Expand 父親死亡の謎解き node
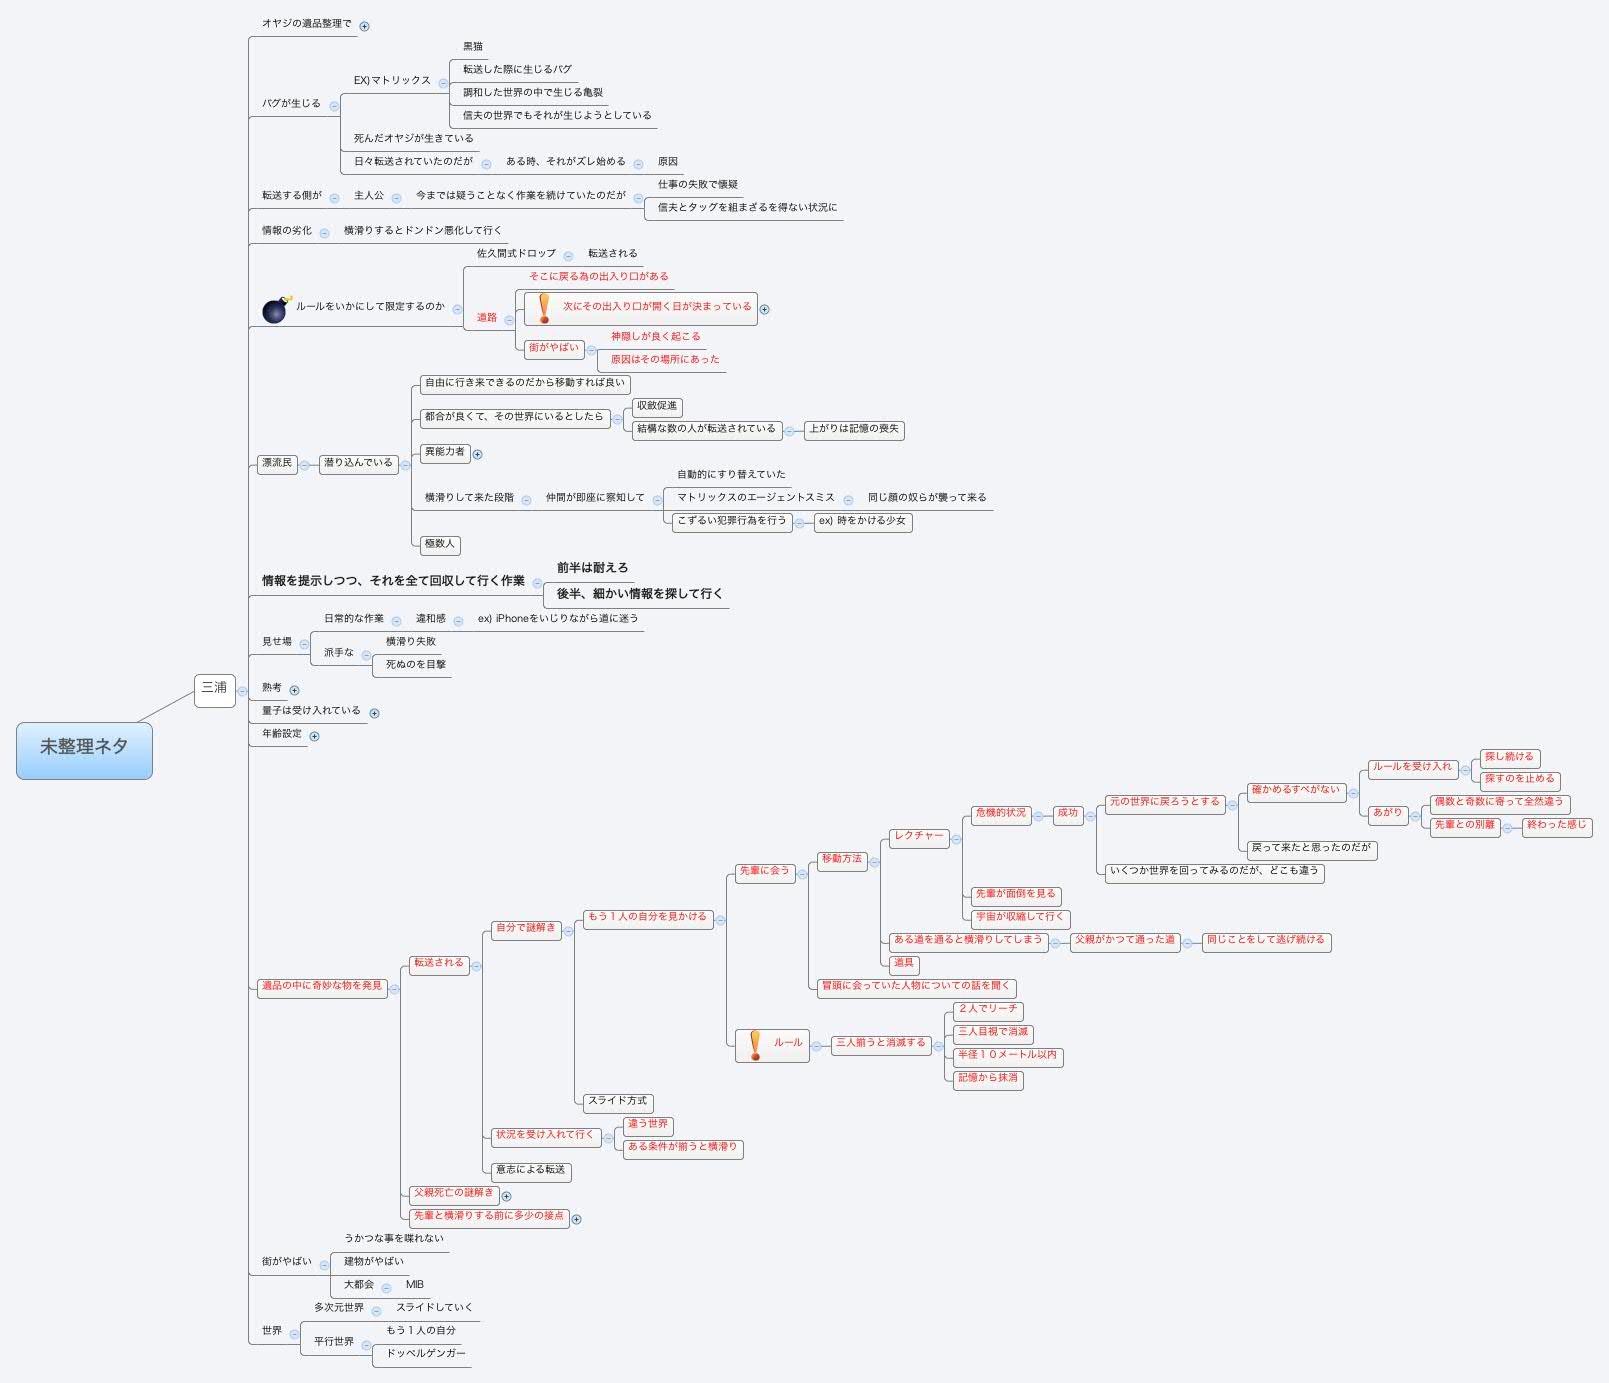This screenshot has width=1609, height=1383. 509,1196
